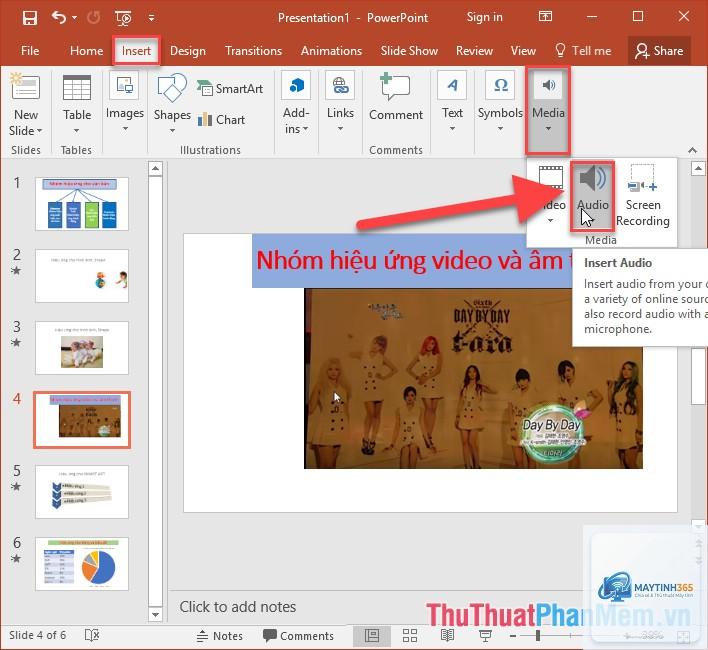The height and width of the screenshot is (650, 708).
Task: Click the Share button
Action: click(659, 51)
